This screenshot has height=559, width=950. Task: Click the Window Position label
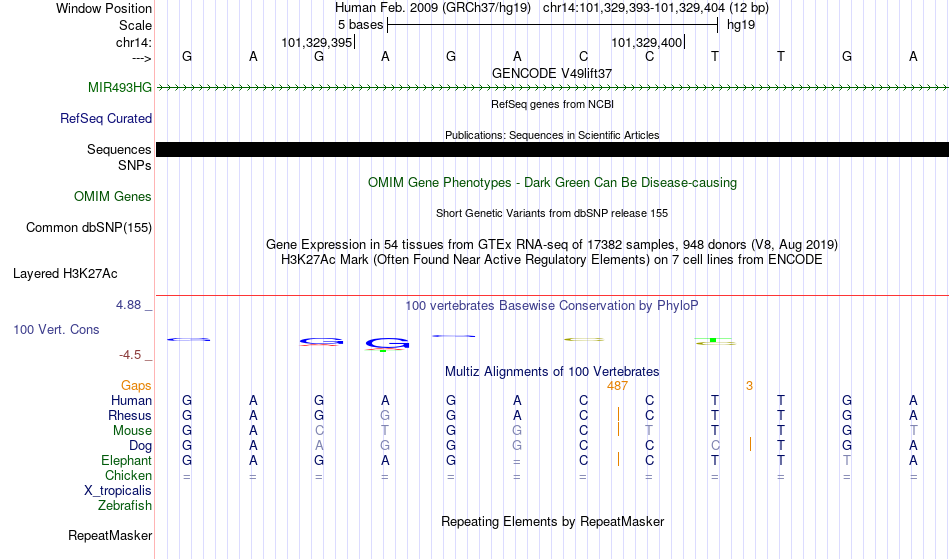[104, 8]
